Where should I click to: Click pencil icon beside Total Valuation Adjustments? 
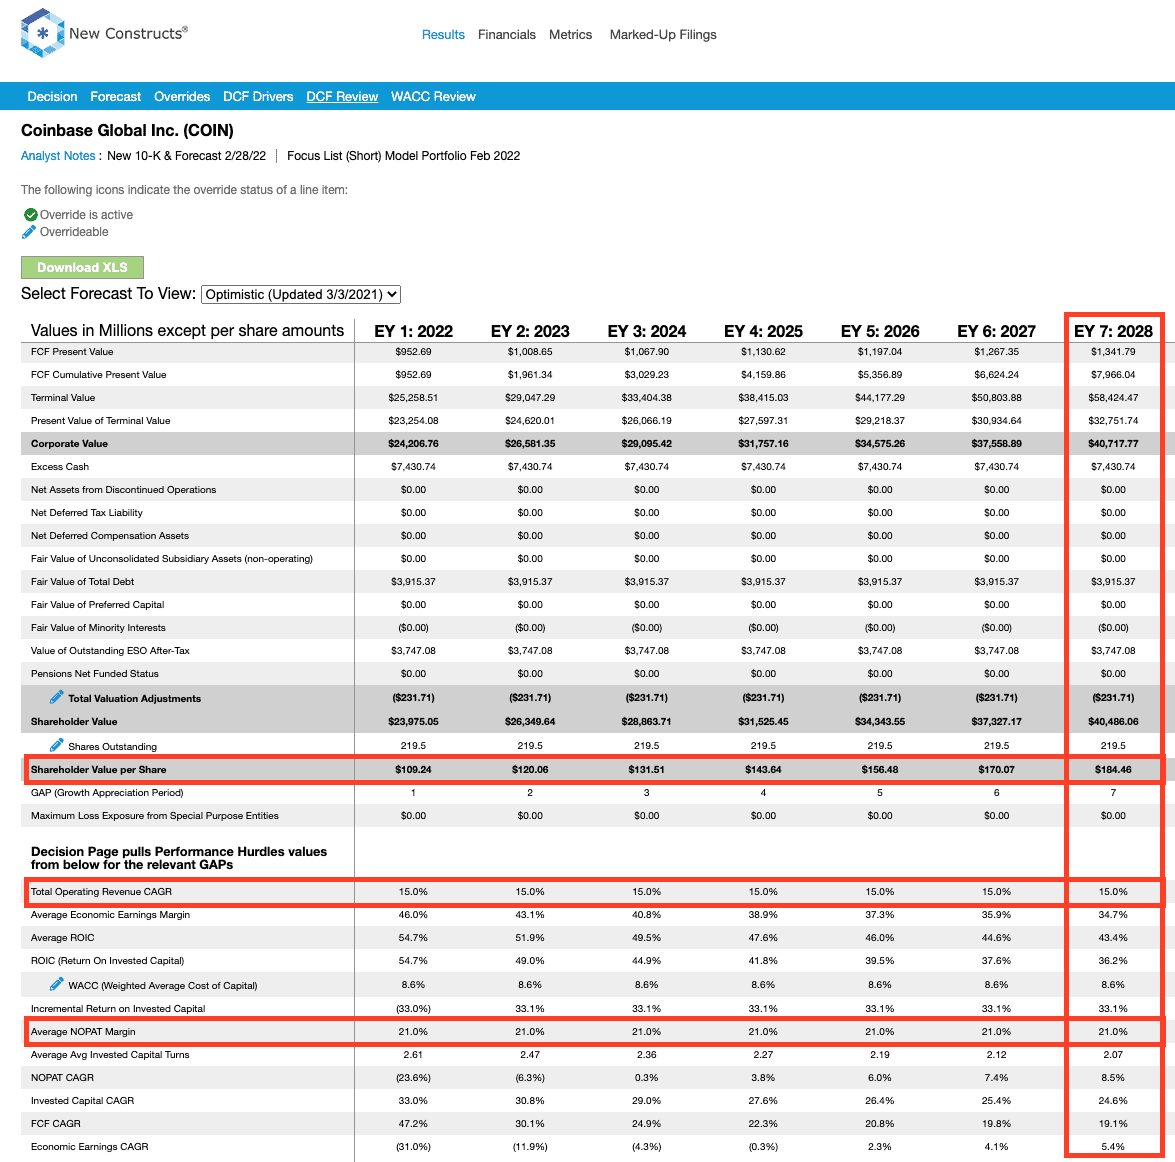(56, 697)
